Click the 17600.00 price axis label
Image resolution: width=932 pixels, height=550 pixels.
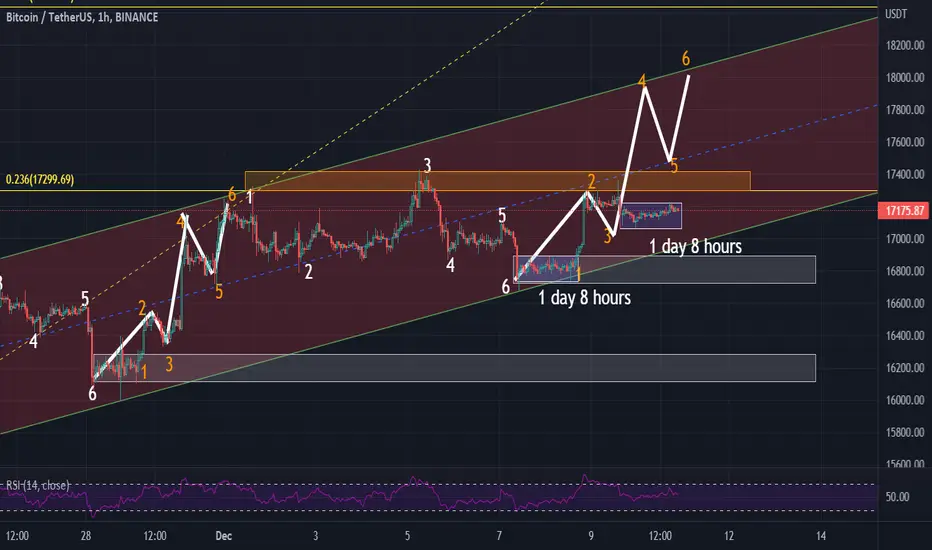coord(905,142)
